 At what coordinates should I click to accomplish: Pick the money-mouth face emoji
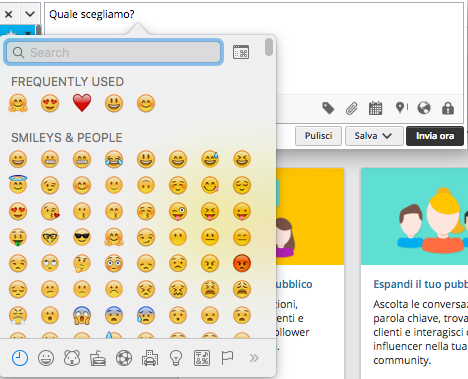(x=18, y=237)
